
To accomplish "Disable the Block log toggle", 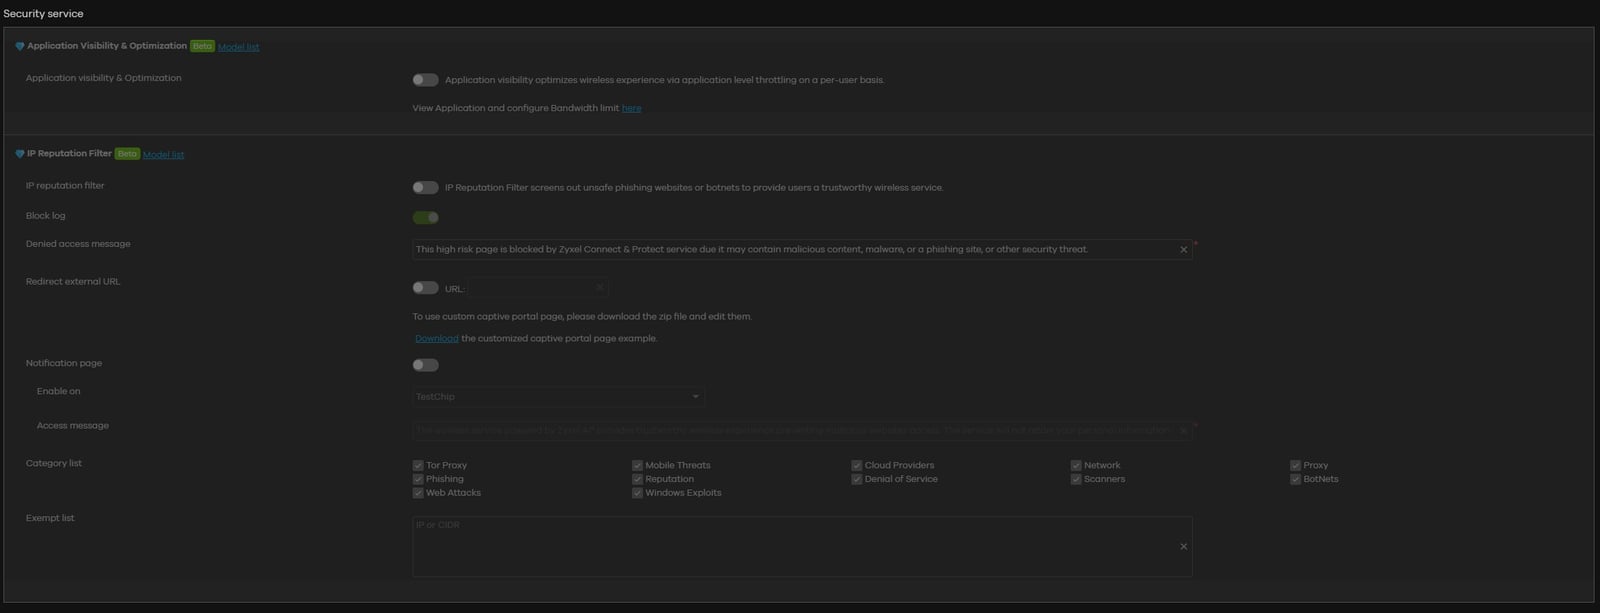I will (x=425, y=218).
